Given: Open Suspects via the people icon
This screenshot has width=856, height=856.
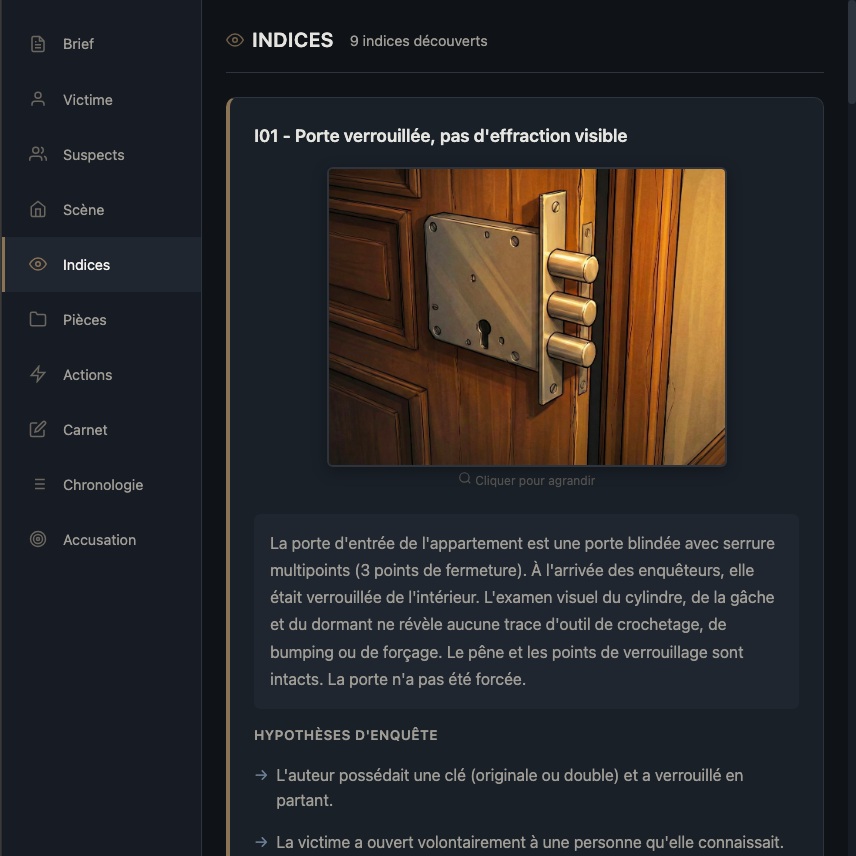Looking at the screenshot, I should [x=38, y=154].
